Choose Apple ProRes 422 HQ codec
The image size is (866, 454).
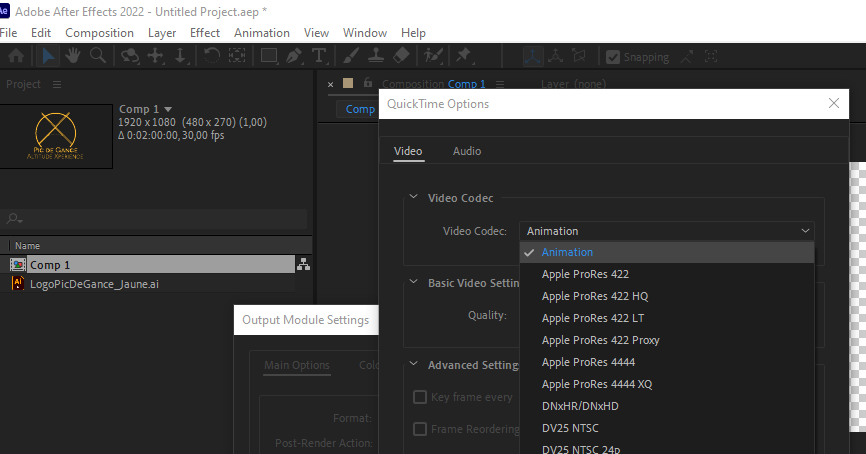[595, 296]
